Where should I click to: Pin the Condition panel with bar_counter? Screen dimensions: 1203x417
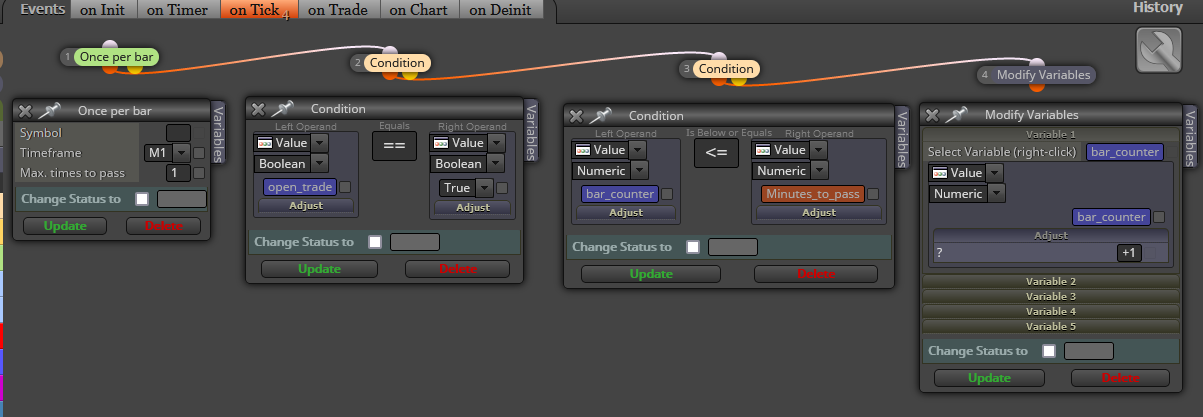pyautogui.click(x=600, y=115)
